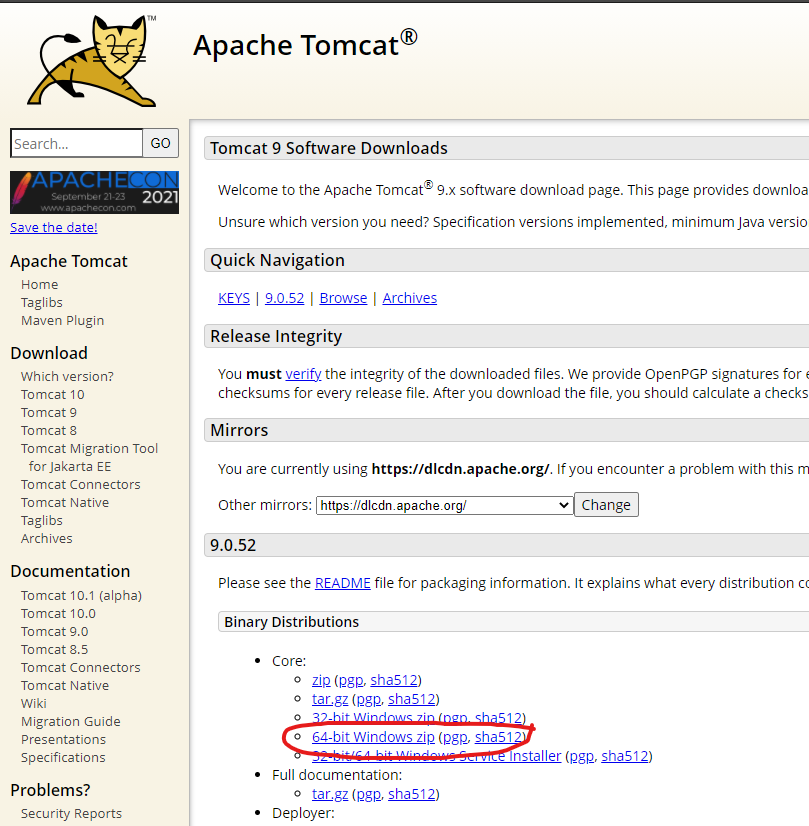Click the Change mirror button
This screenshot has width=809, height=826.
[x=606, y=505]
